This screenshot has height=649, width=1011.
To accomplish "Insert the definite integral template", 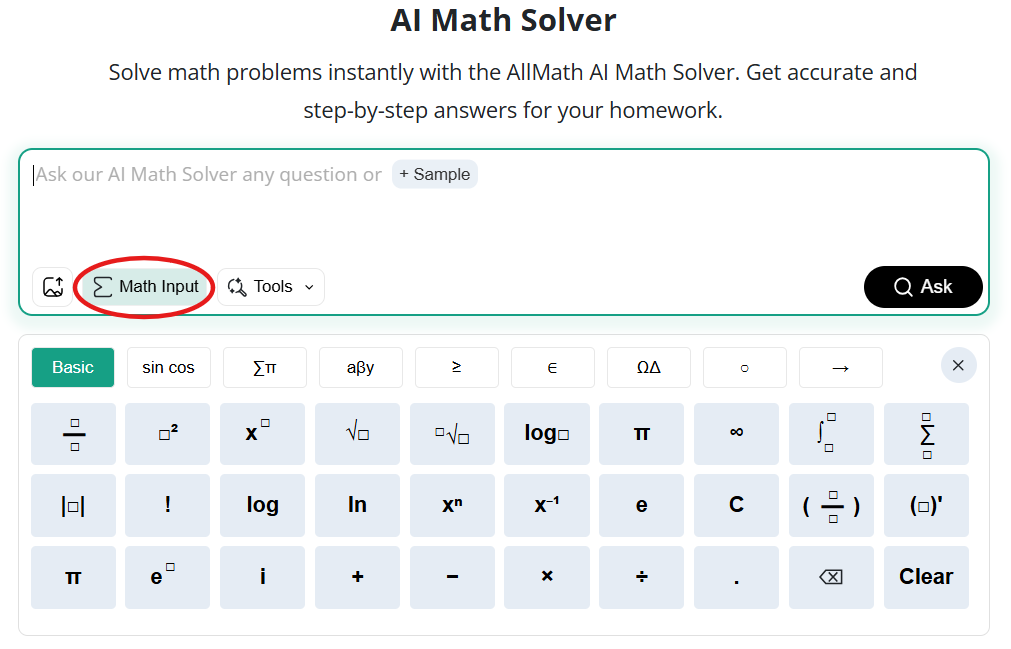I will (831, 434).
